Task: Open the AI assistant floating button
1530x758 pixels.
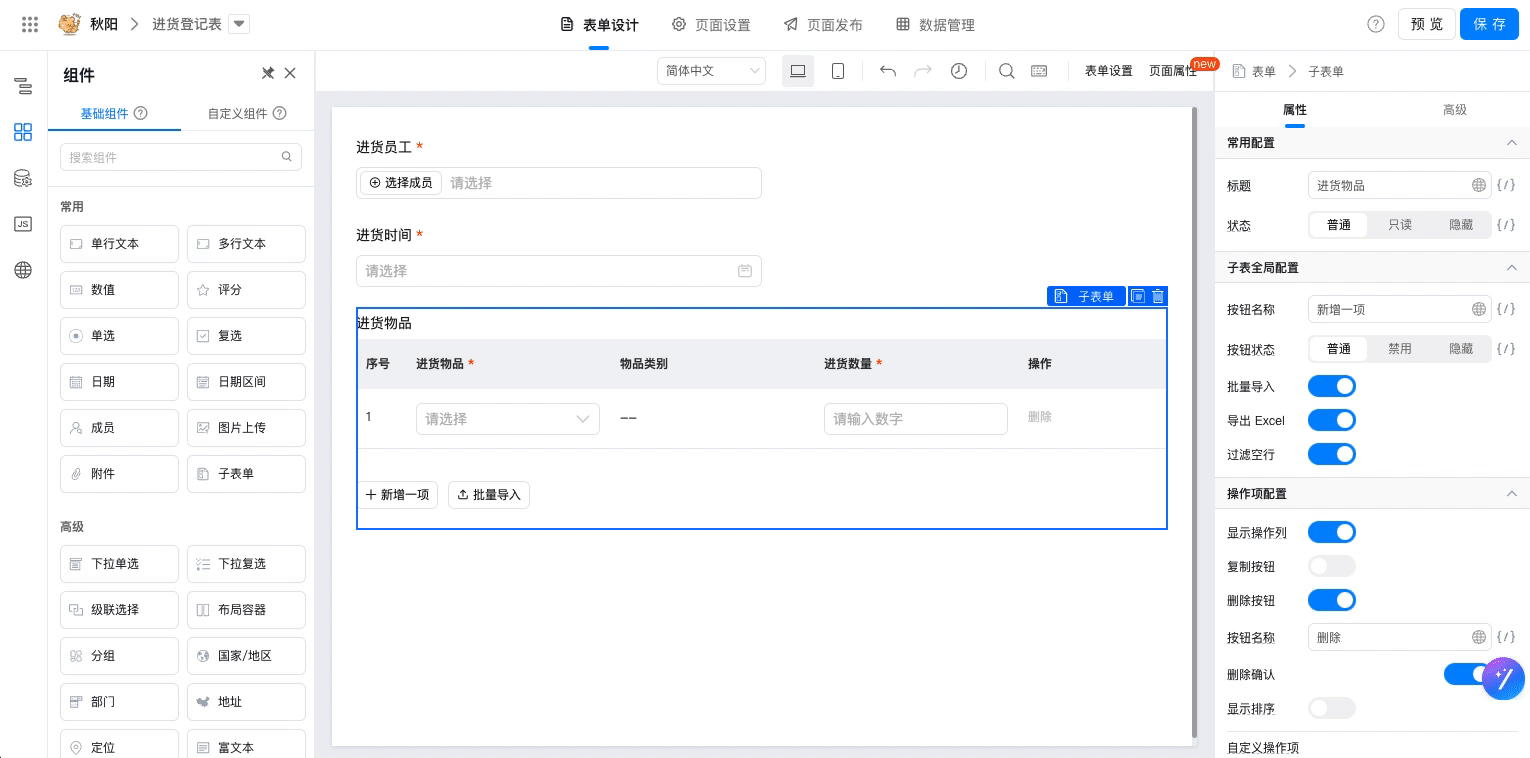Action: click(x=1503, y=681)
